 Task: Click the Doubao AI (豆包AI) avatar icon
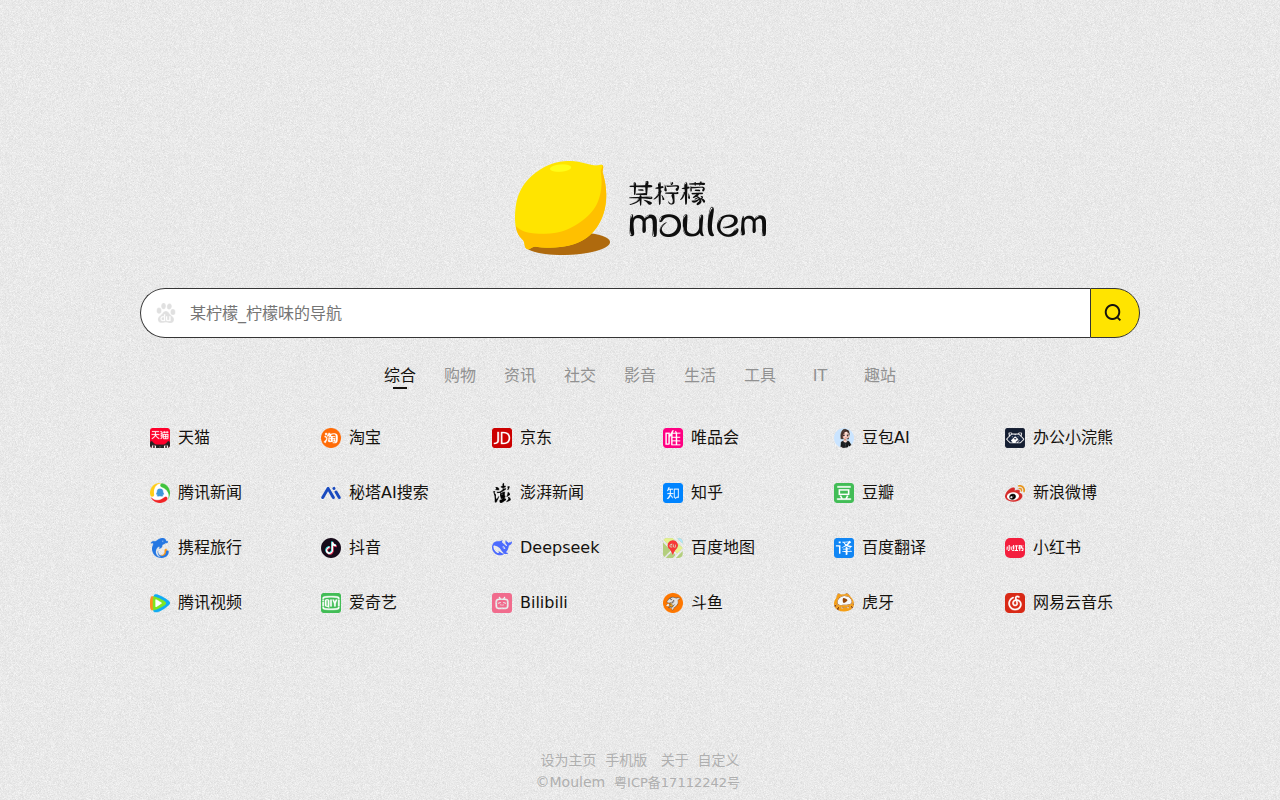click(844, 438)
